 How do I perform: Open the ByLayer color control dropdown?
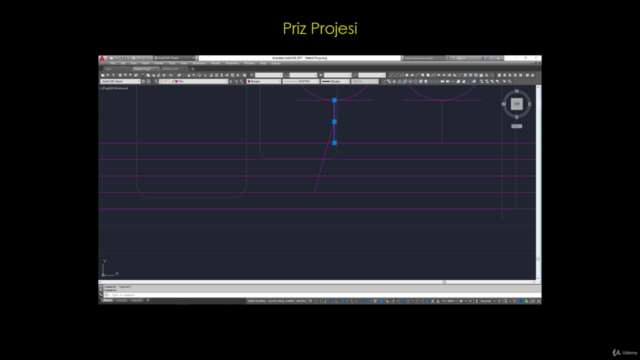264,81
